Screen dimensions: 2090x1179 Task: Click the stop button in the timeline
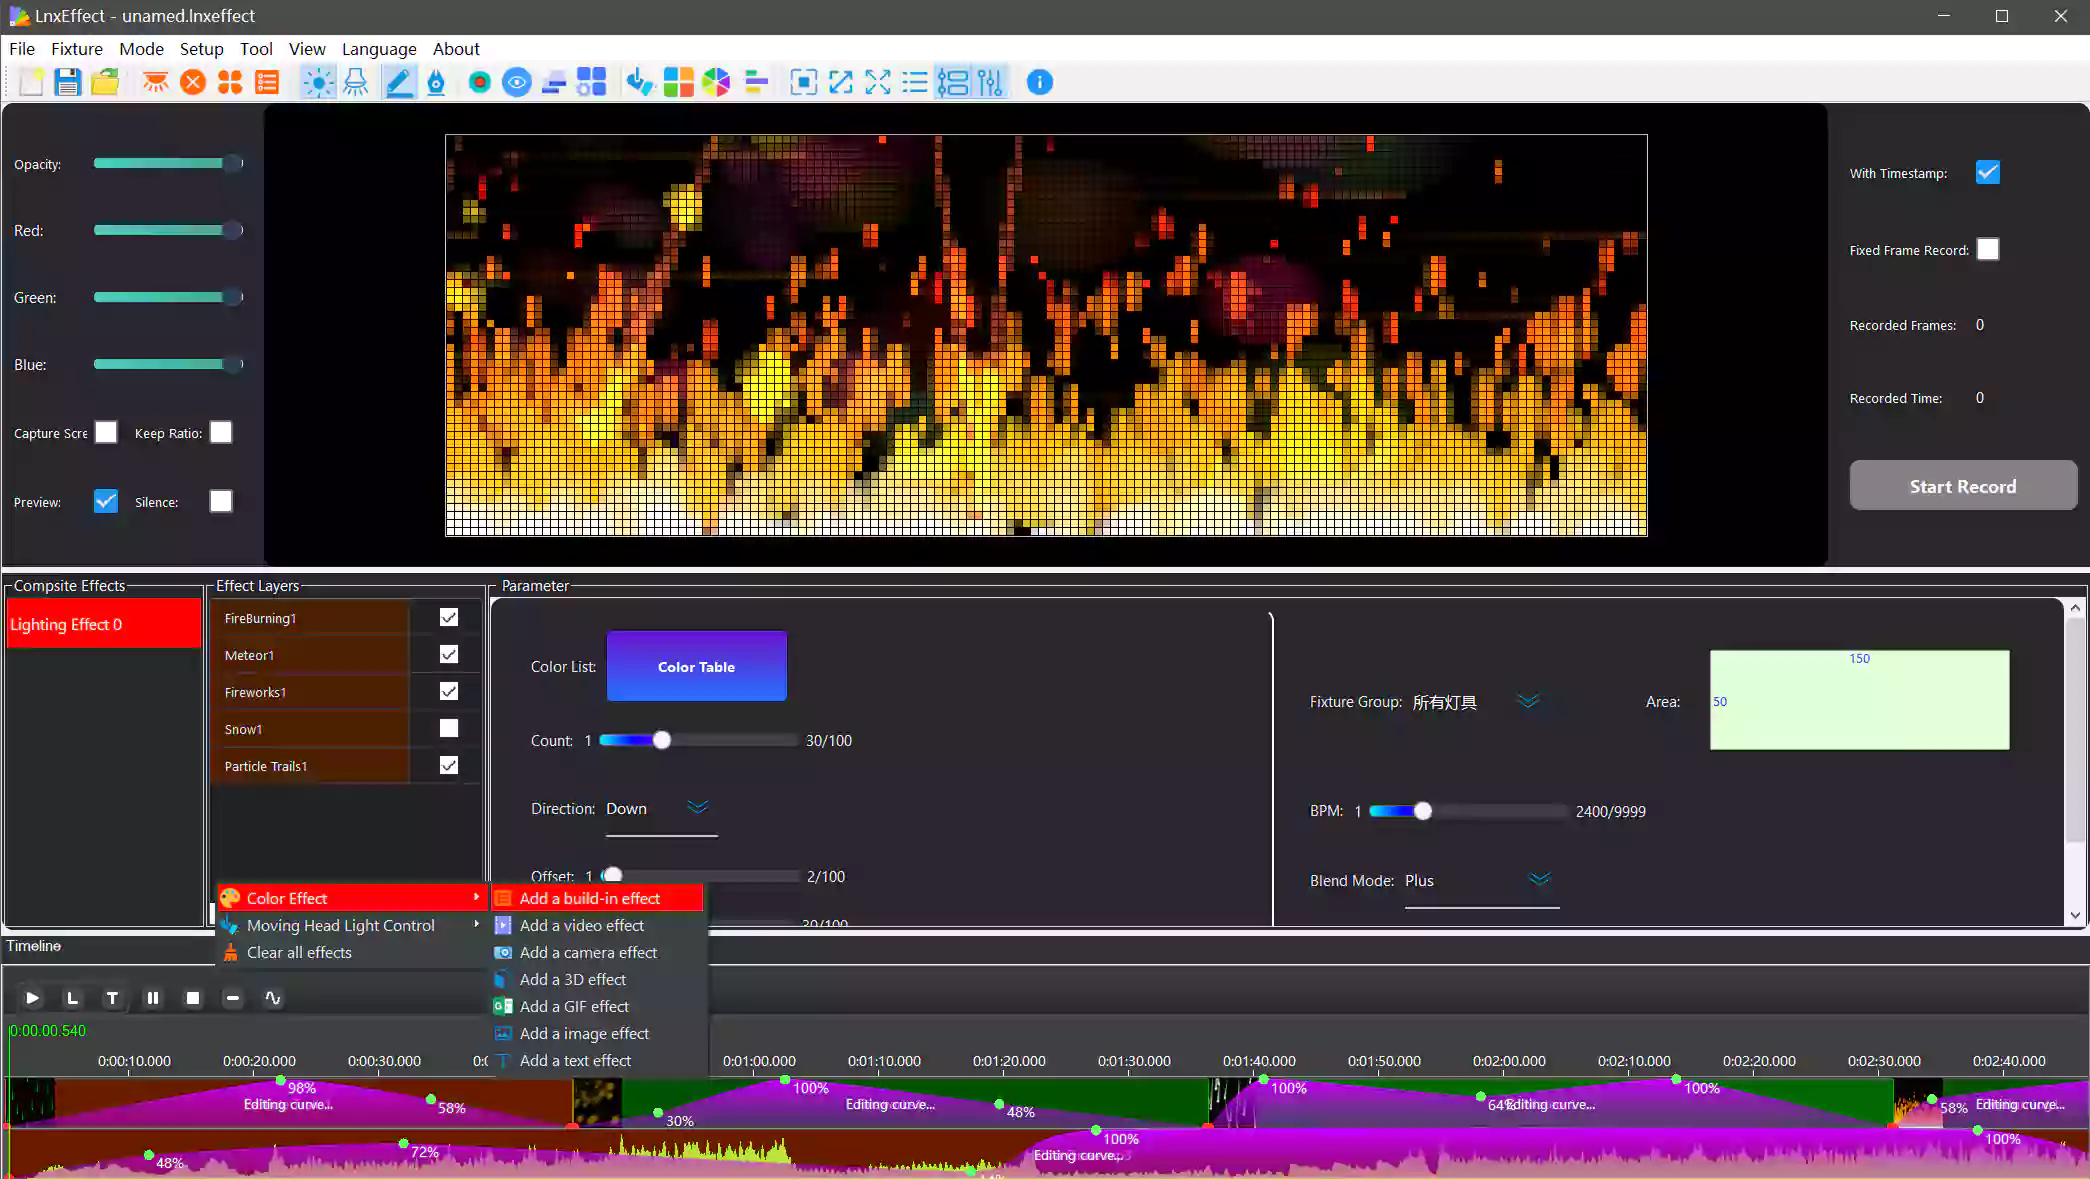point(192,998)
